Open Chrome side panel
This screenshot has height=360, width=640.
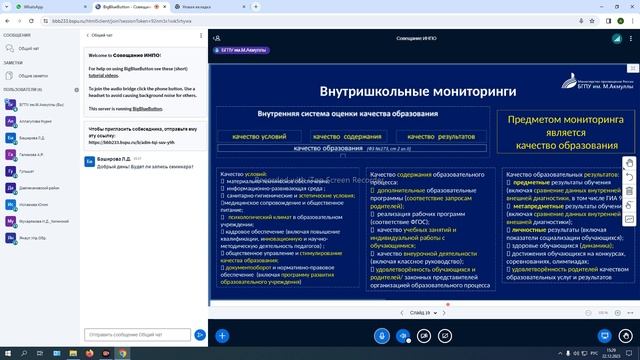pos(608,21)
